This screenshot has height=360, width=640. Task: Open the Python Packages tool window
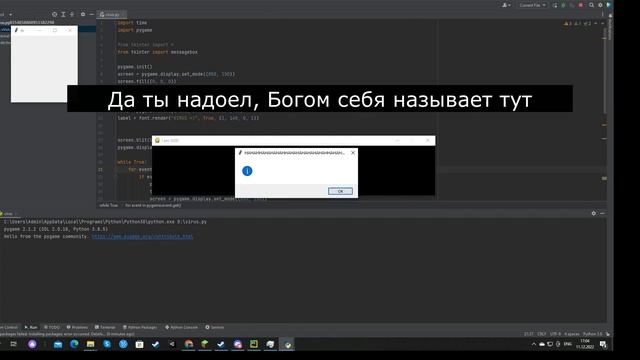(140, 327)
